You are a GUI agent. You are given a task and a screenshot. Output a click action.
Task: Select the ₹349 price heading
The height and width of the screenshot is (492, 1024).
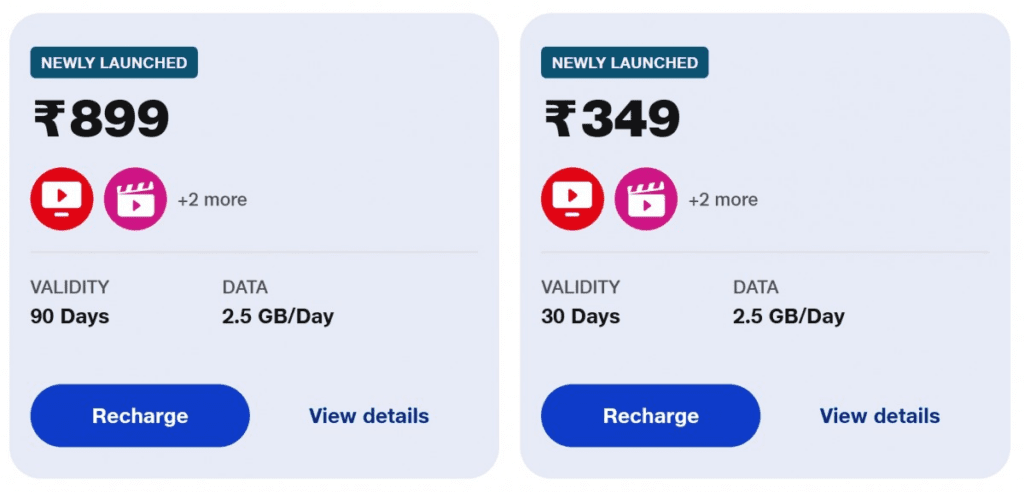click(612, 119)
